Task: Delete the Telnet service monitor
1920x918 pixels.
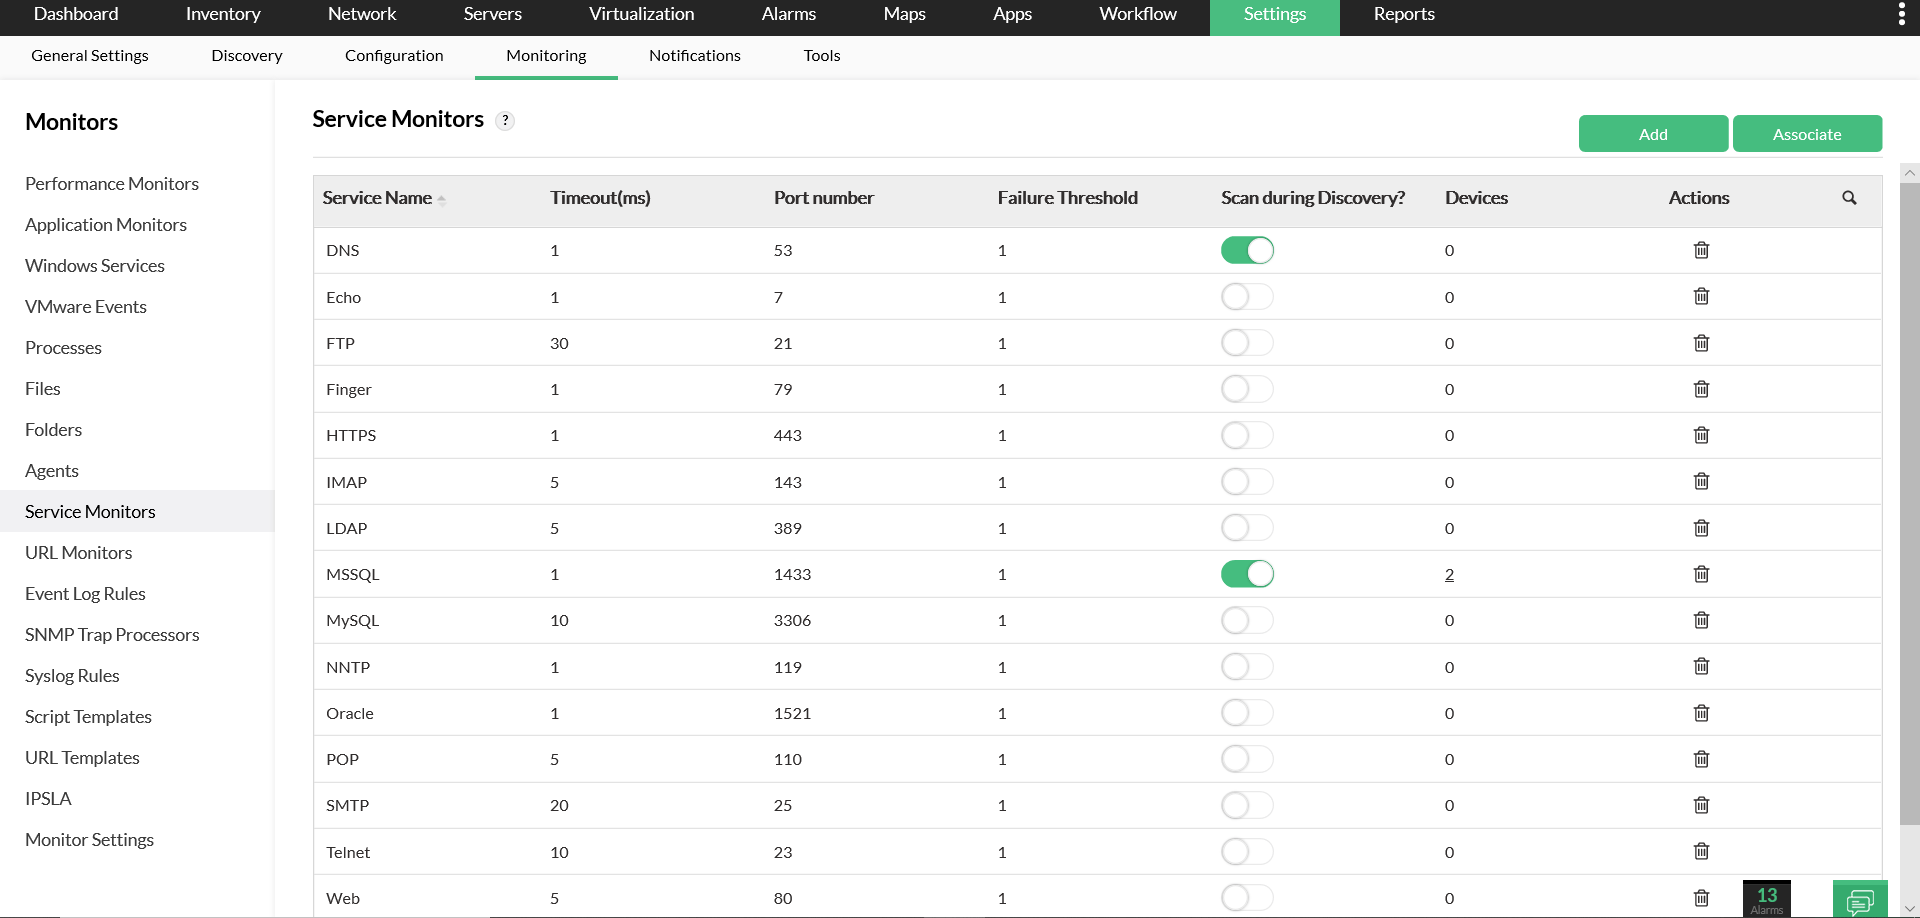Action: click(1701, 851)
